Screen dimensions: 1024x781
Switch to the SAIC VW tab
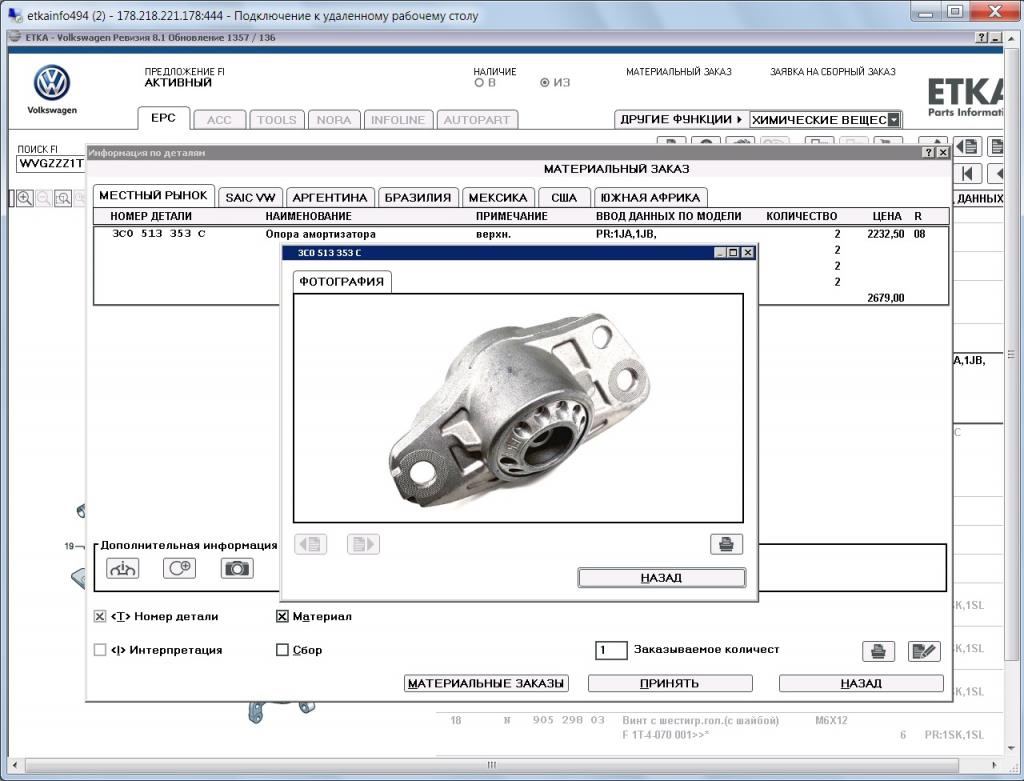click(x=250, y=197)
